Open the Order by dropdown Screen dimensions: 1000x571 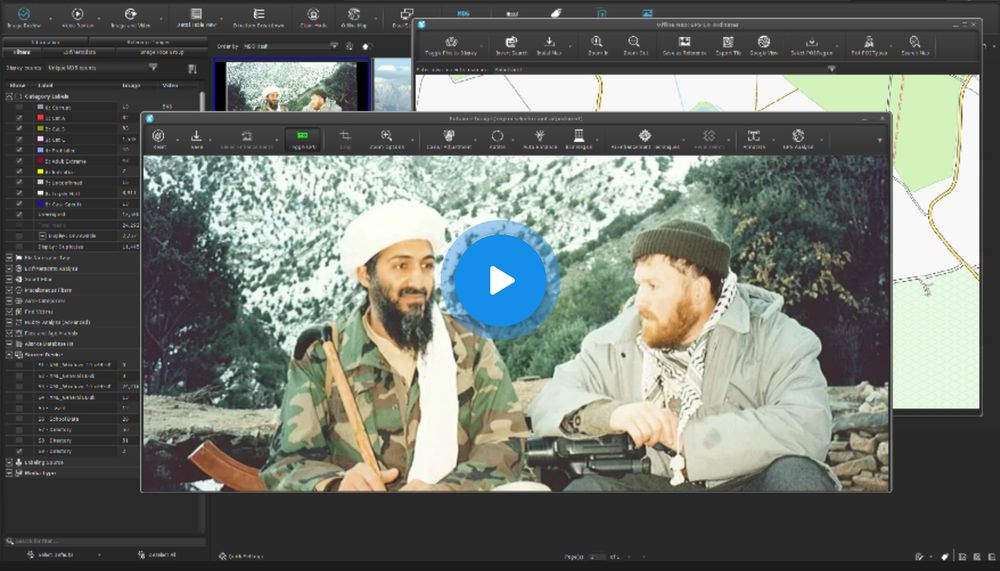click(x=290, y=46)
